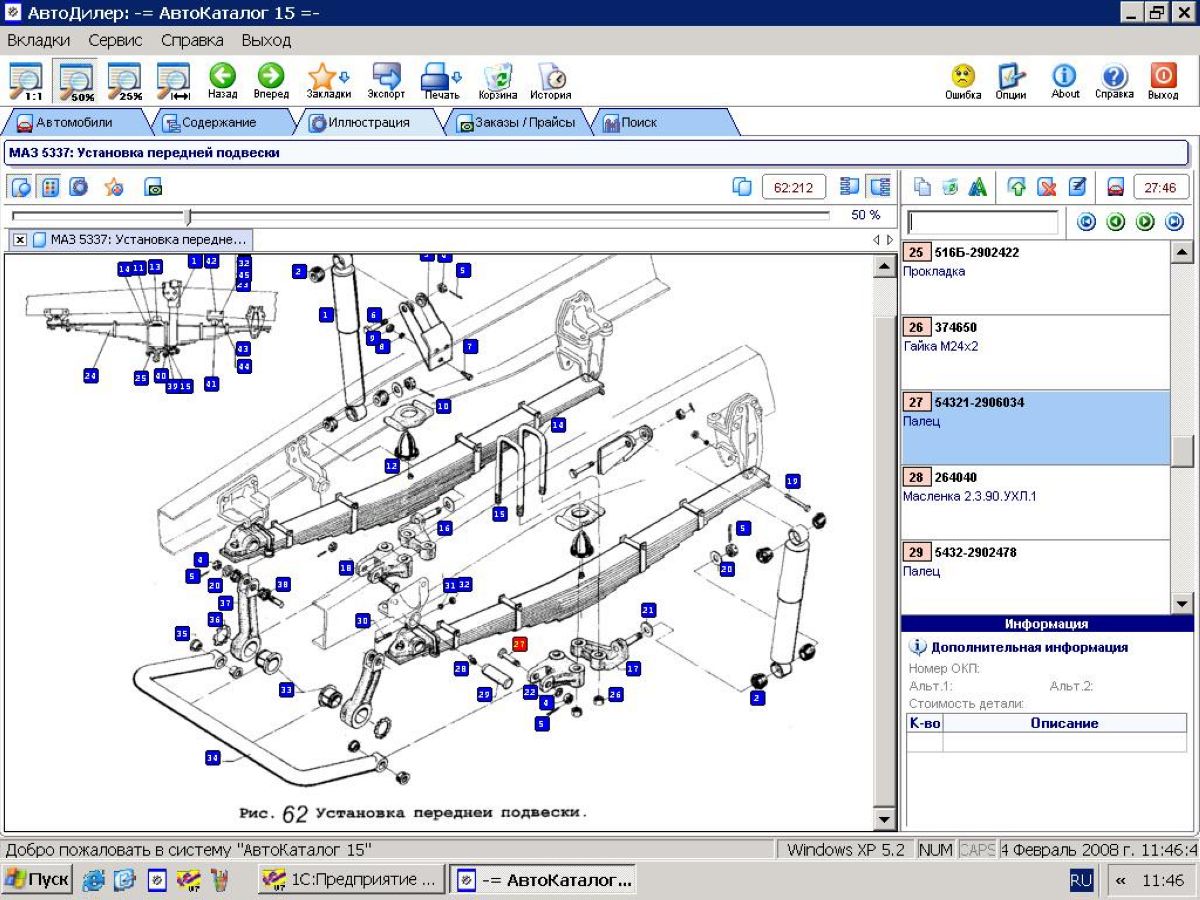Jump to first part in list
The width and height of the screenshot is (1200, 900).
pyautogui.click(x=1086, y=222)
